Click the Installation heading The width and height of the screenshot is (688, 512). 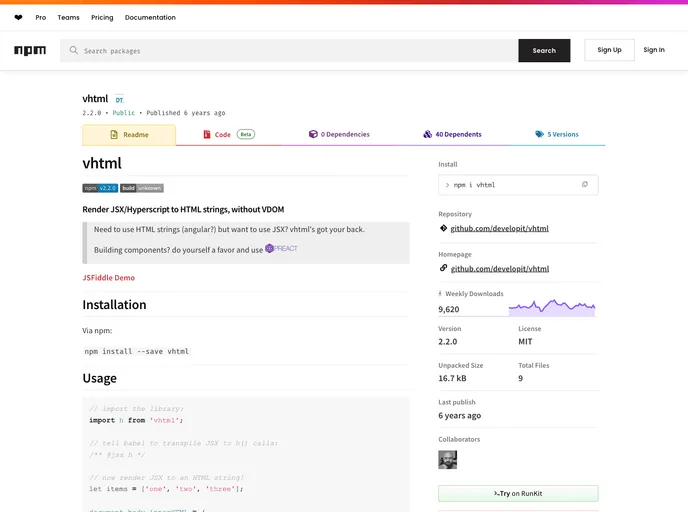point(115,305)
